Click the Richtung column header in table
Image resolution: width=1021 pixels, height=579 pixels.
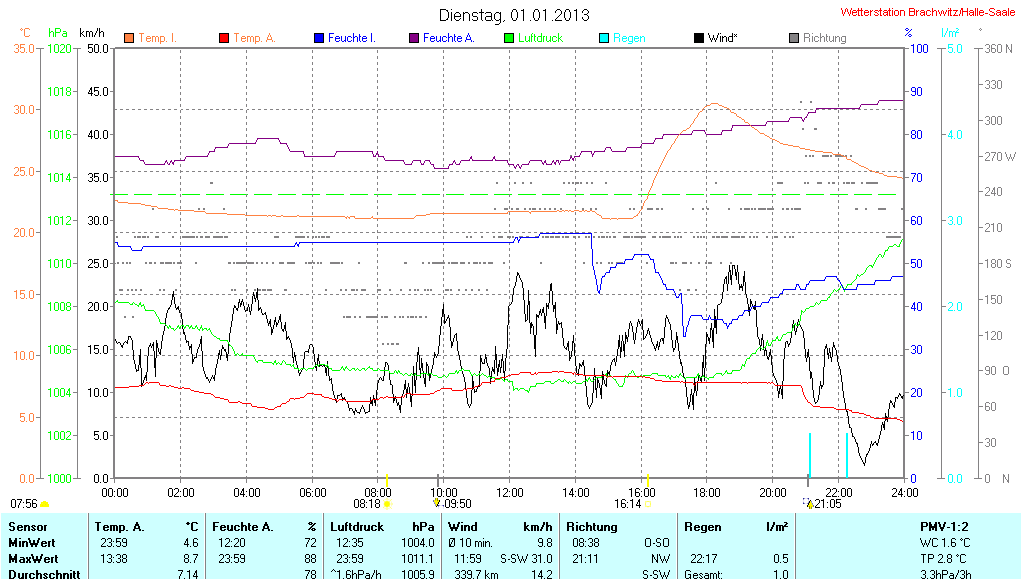592,526
